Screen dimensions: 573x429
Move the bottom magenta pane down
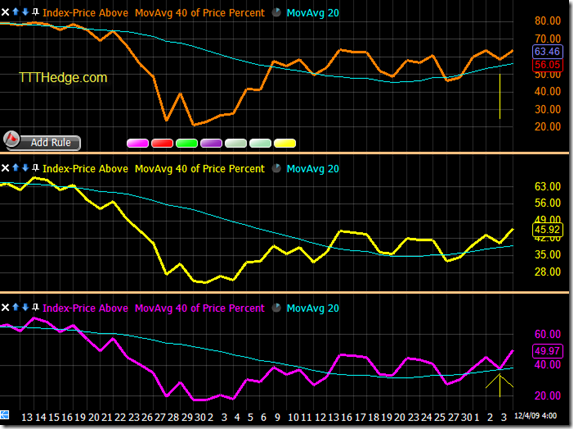tap(25, 307)
